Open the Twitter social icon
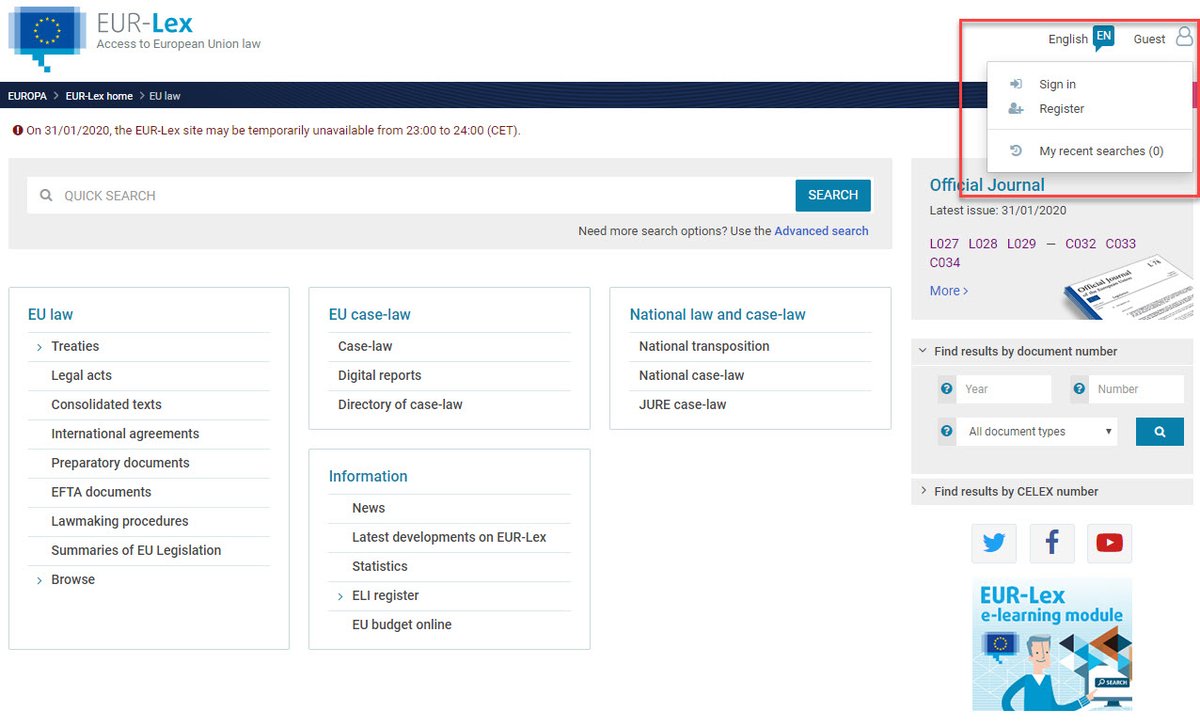 (x=994, y=543)
